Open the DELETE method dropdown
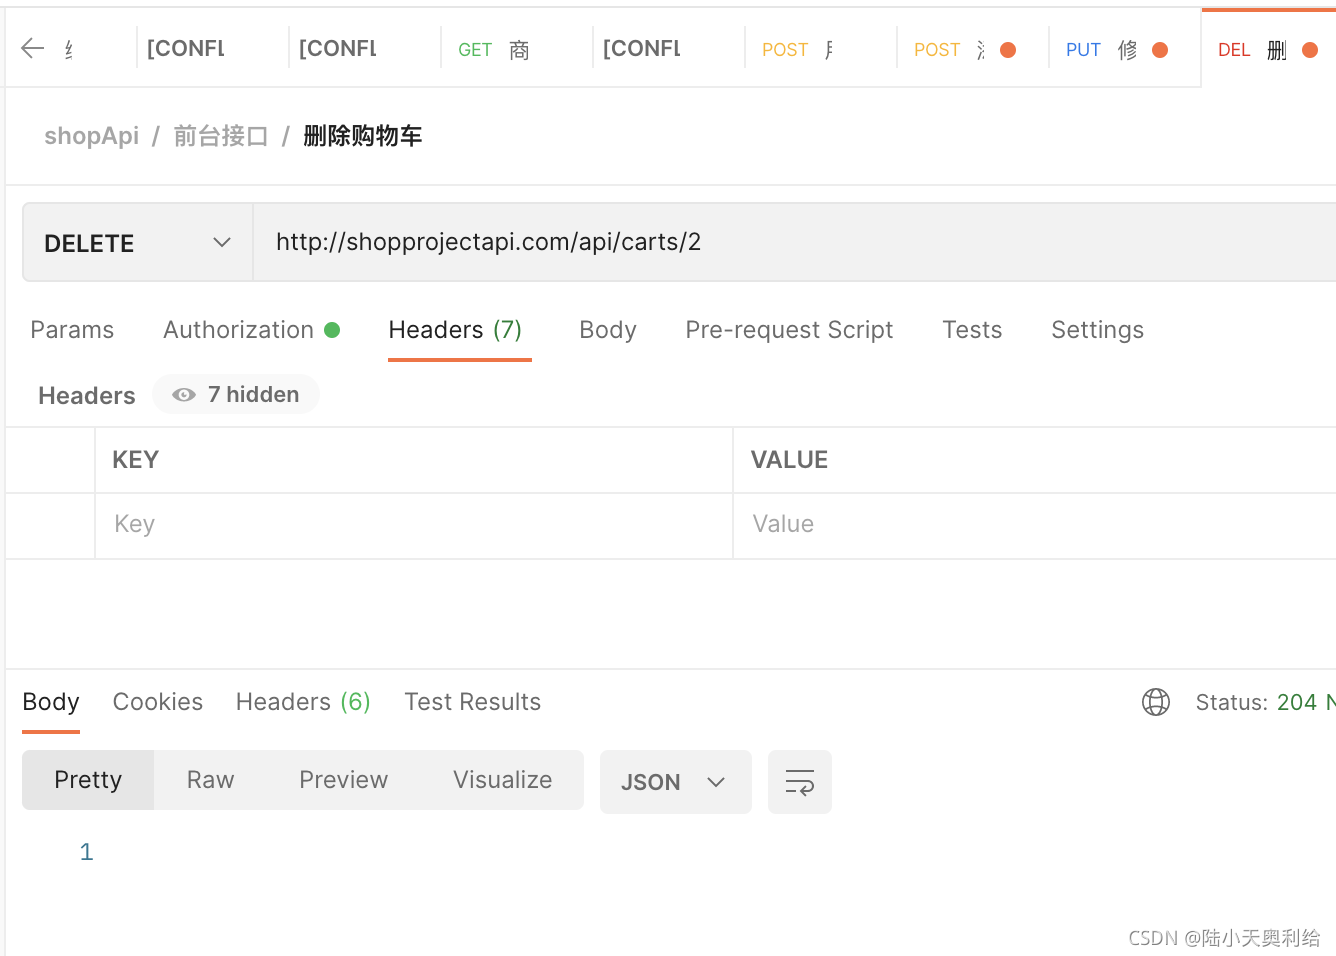Viewport: 1336px width, 956px height. pyautogui.click(x=138, y=243)
